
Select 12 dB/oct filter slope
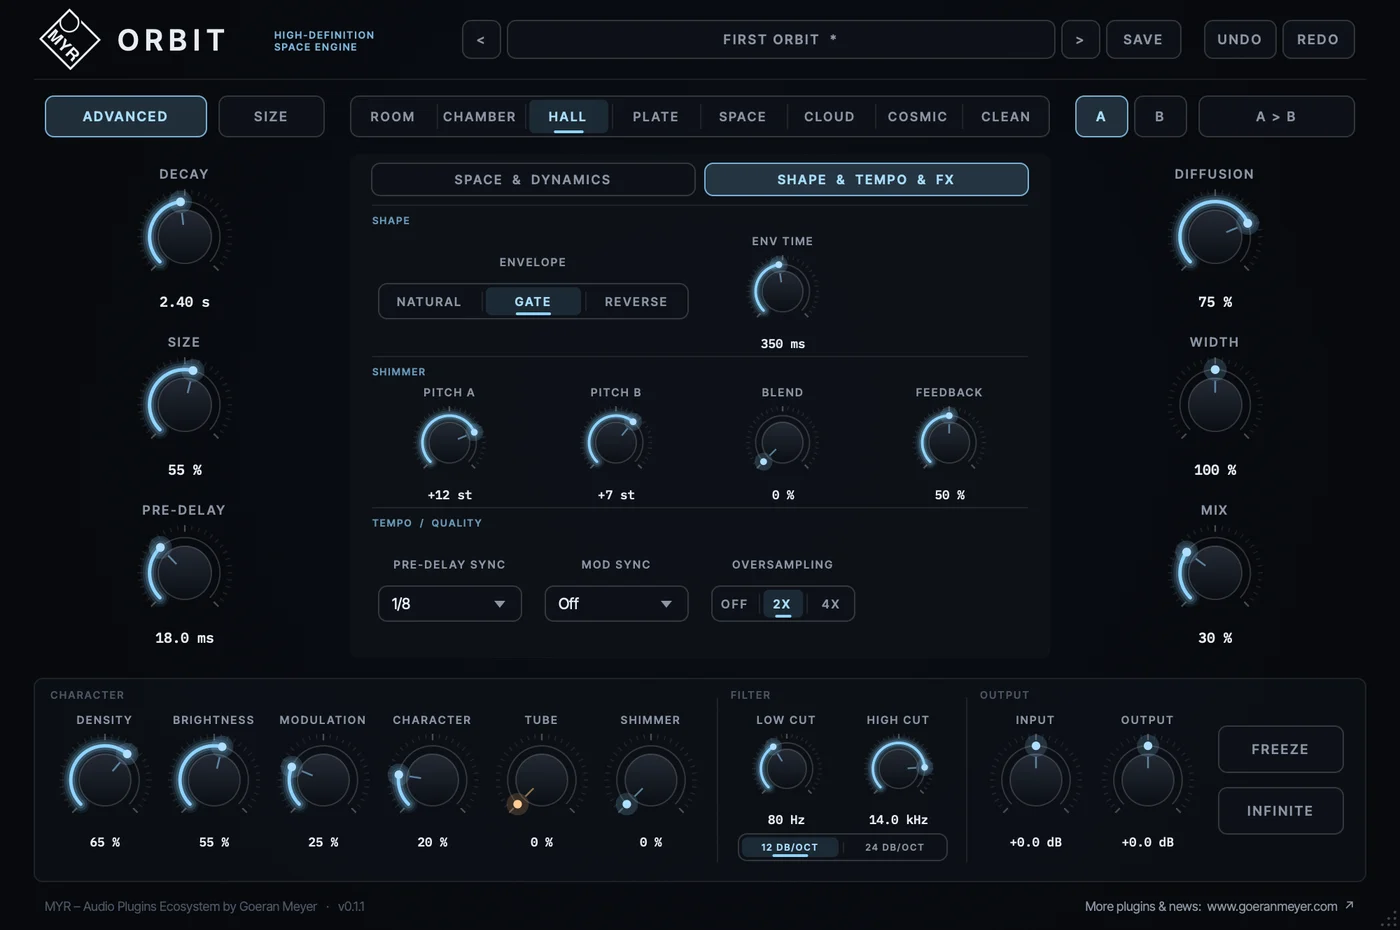pos(790,847)
